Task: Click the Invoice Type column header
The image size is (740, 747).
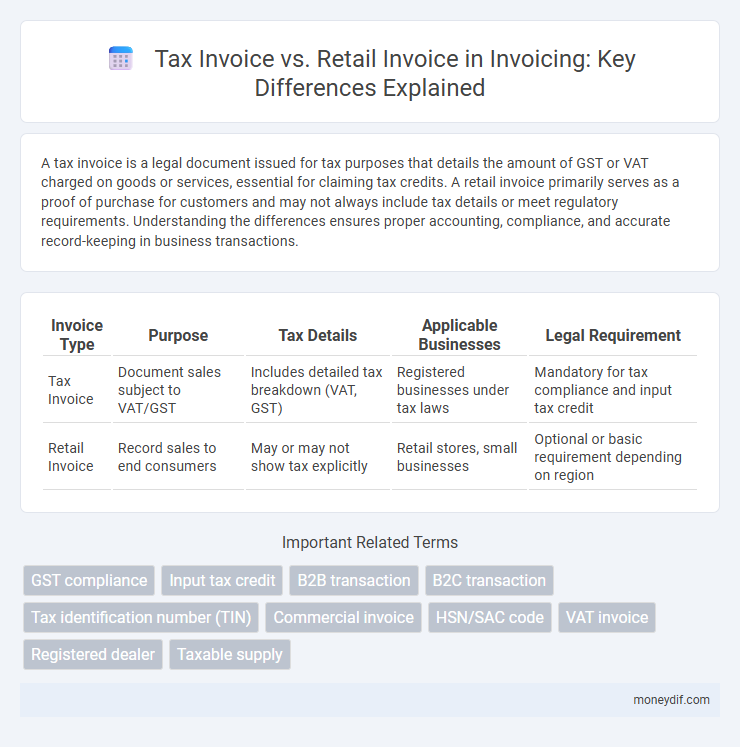Action: [77, 335]
